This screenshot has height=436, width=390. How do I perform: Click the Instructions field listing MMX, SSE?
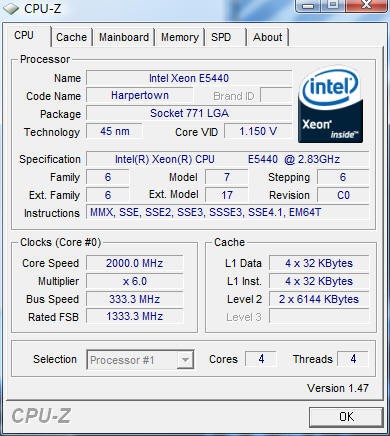coord(227,212)
